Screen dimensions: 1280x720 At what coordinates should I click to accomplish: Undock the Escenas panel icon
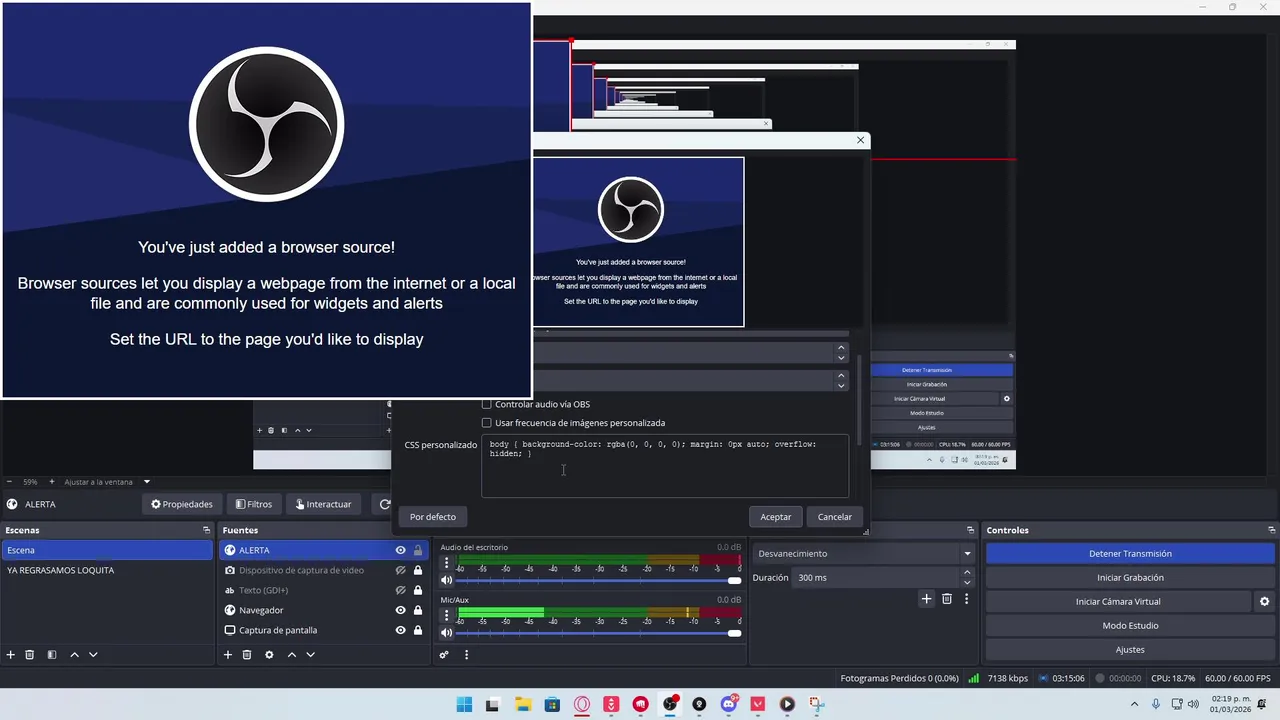click(206, 530)
